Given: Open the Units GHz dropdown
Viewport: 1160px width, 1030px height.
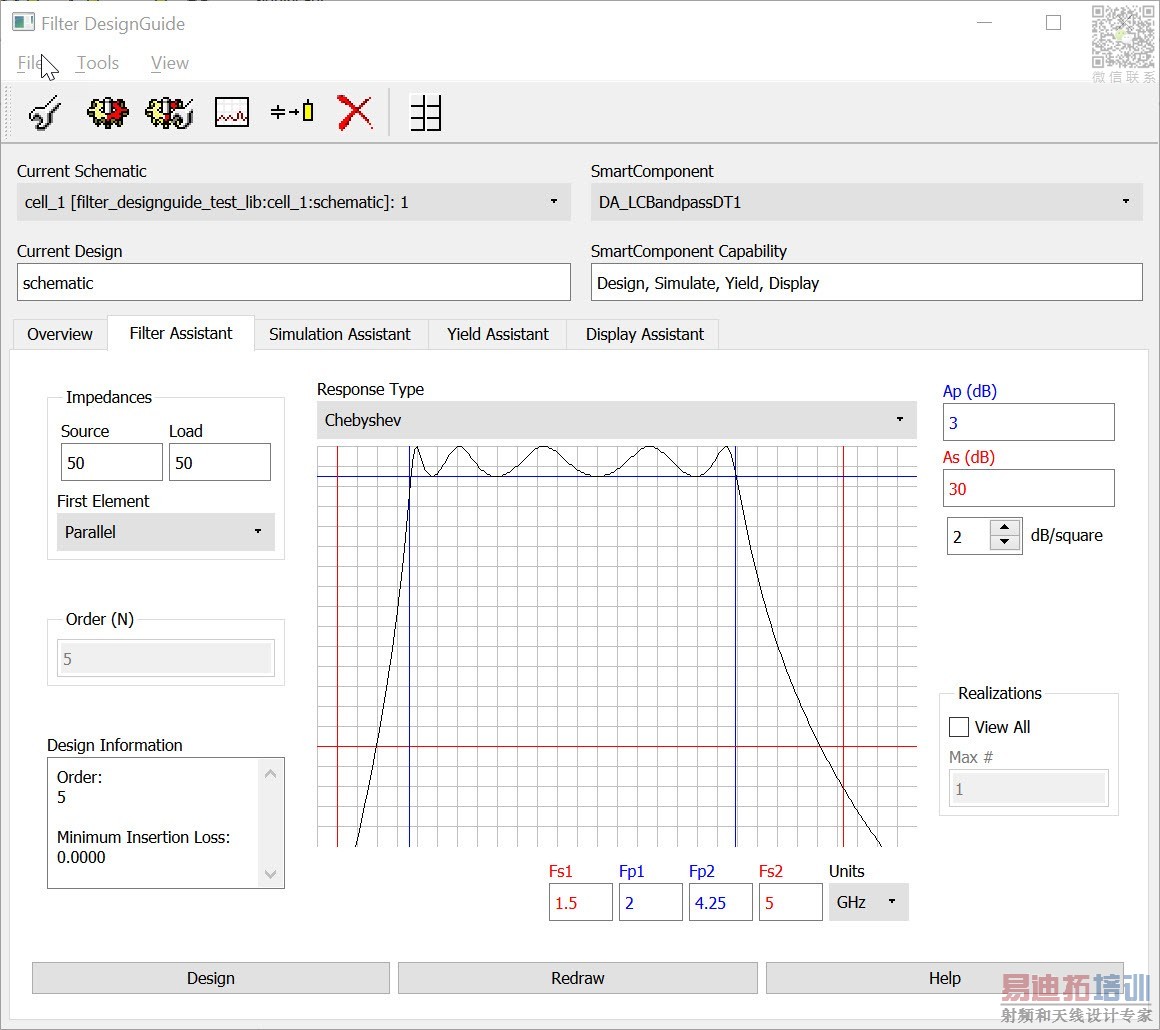Looking at the screenshot, I should pyautogui.click(x=868, y=902).
